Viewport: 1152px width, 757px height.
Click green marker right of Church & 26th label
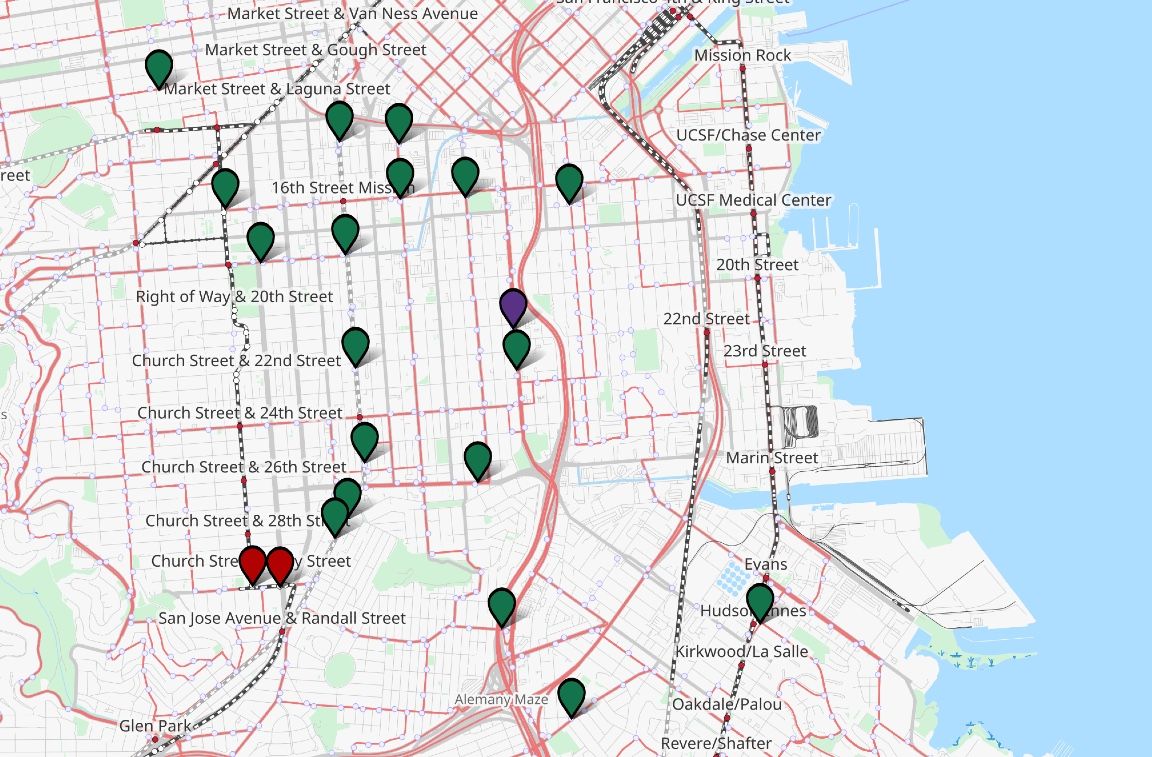click(365, 440)
